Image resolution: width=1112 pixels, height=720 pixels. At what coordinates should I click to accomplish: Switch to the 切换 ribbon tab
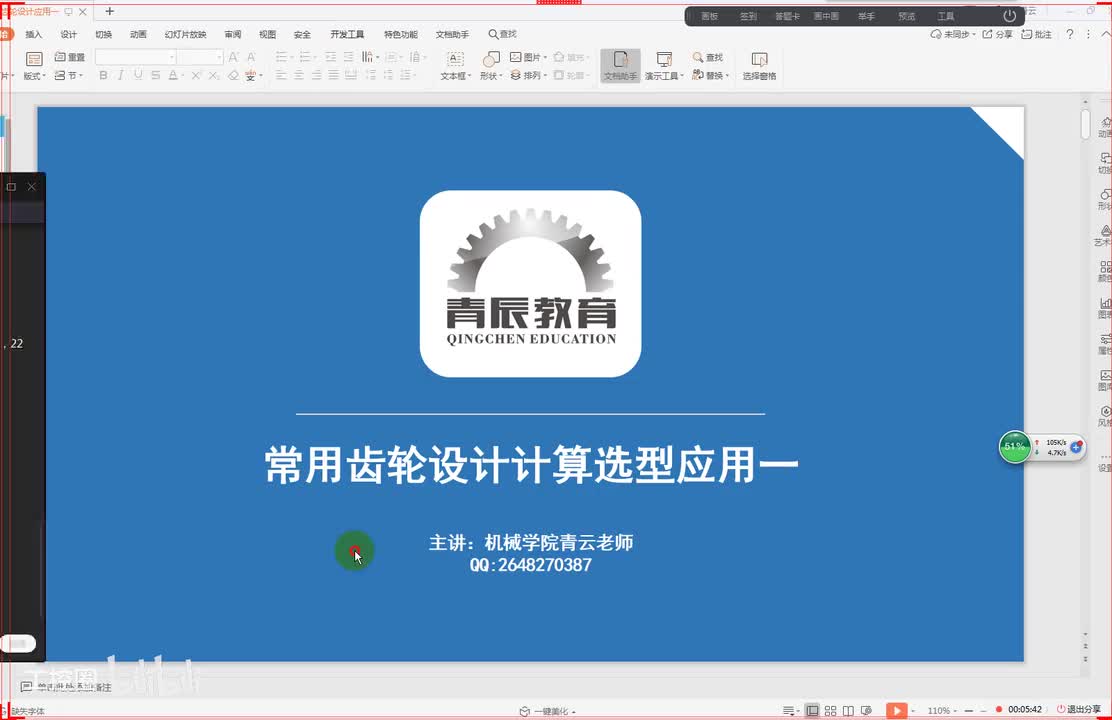(104, 34)
